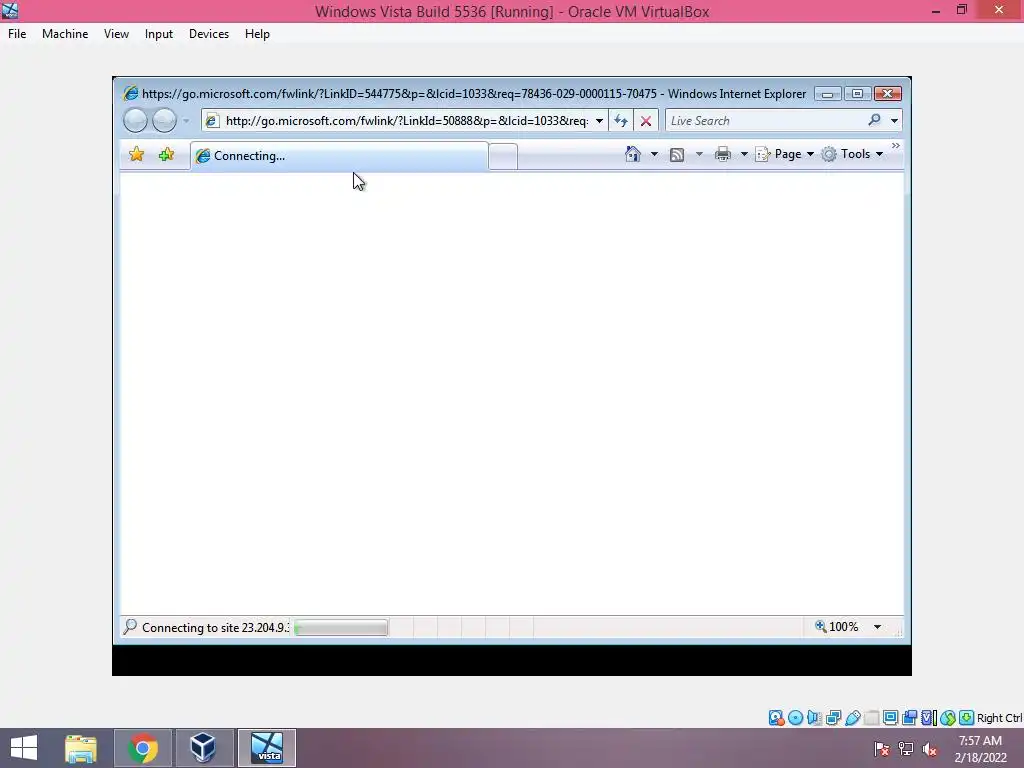Click the Refresh button beside address bar
Viewport: 1024px width, 768px height.
[620, 121]
